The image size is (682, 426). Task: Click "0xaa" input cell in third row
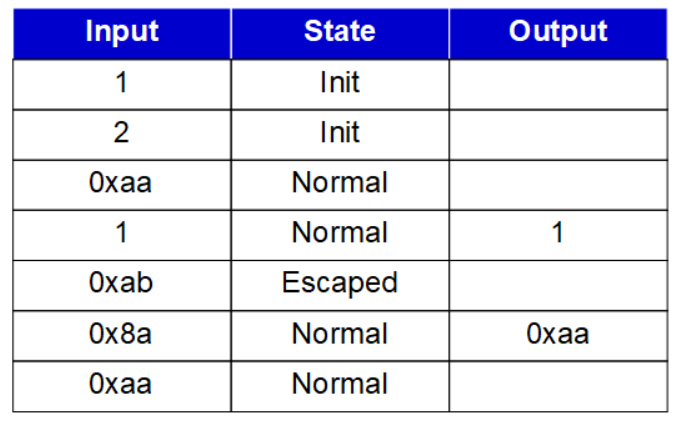[x=121, y=183]
